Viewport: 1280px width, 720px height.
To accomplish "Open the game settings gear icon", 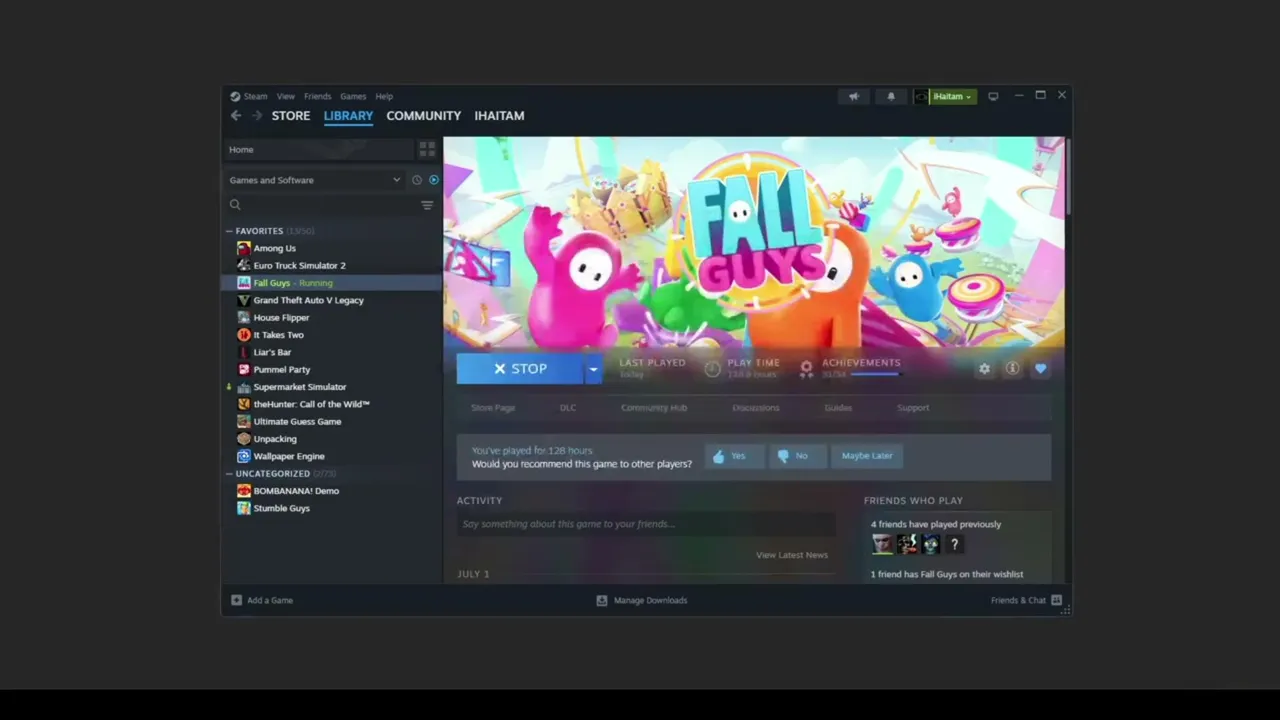I will coord(985,369).
